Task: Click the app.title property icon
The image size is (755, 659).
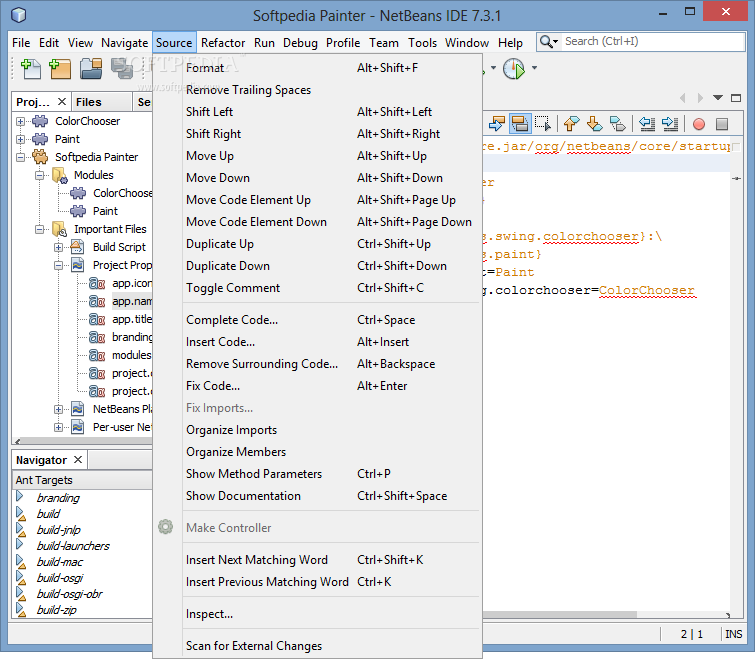Action: pyautogui.click(x=97, y=319)
